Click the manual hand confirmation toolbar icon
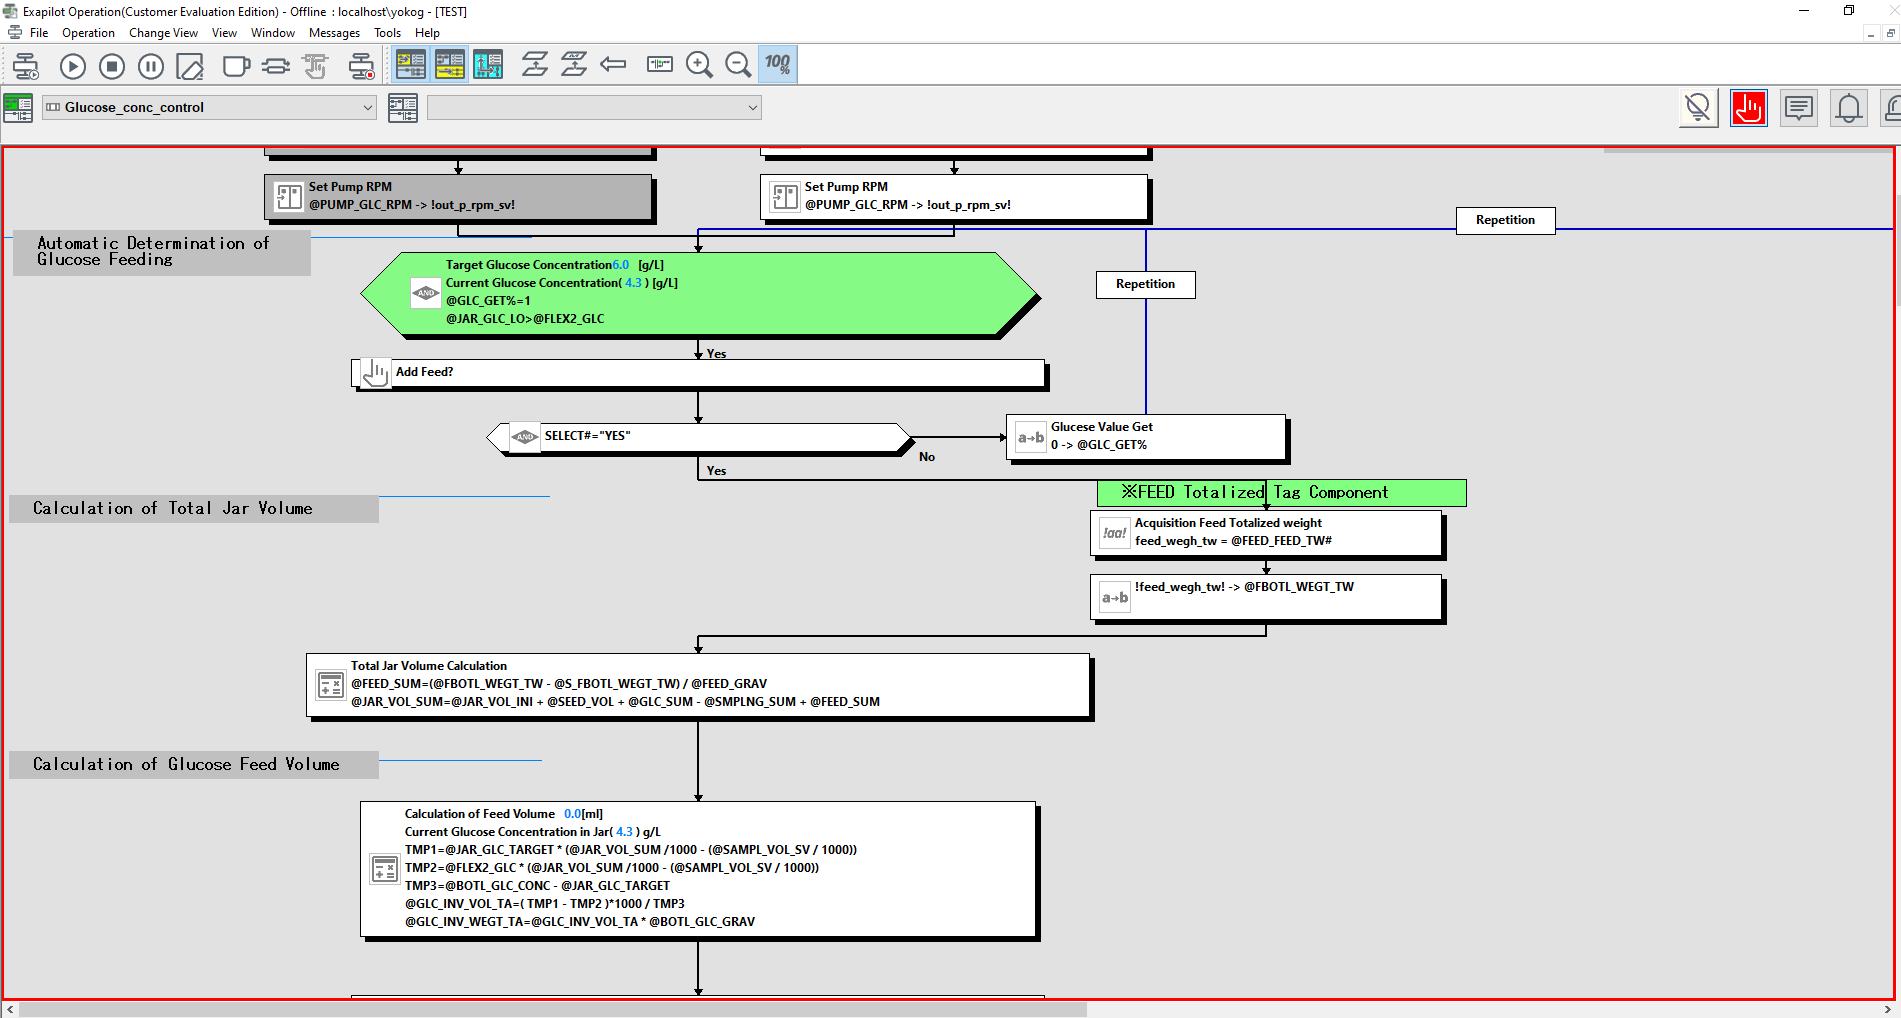Screen dimensions: 1901x1018 click(315, 66)
